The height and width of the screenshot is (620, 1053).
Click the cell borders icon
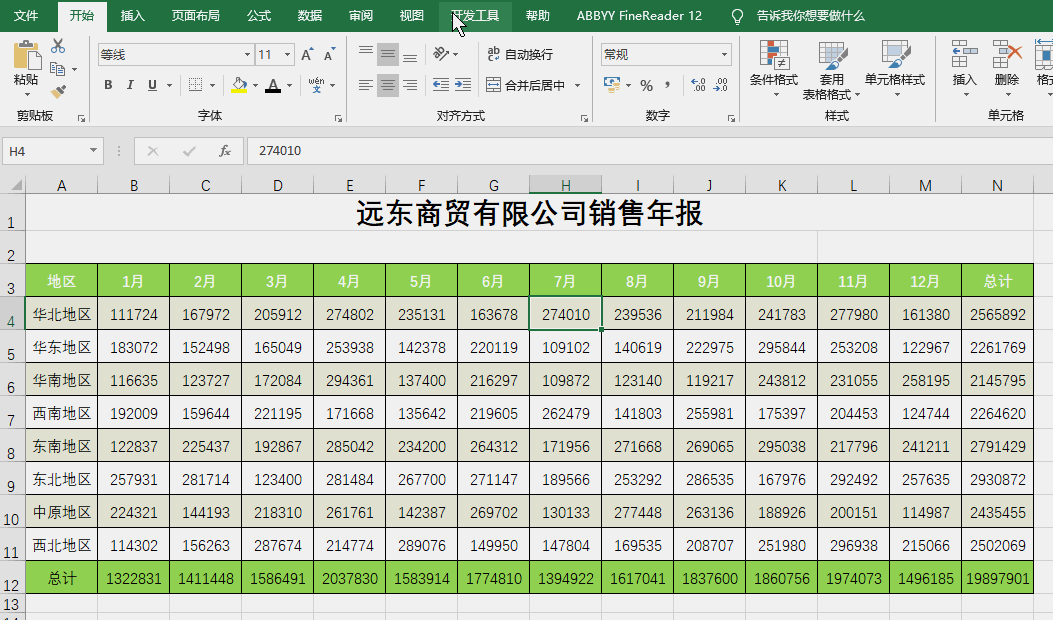195,85
